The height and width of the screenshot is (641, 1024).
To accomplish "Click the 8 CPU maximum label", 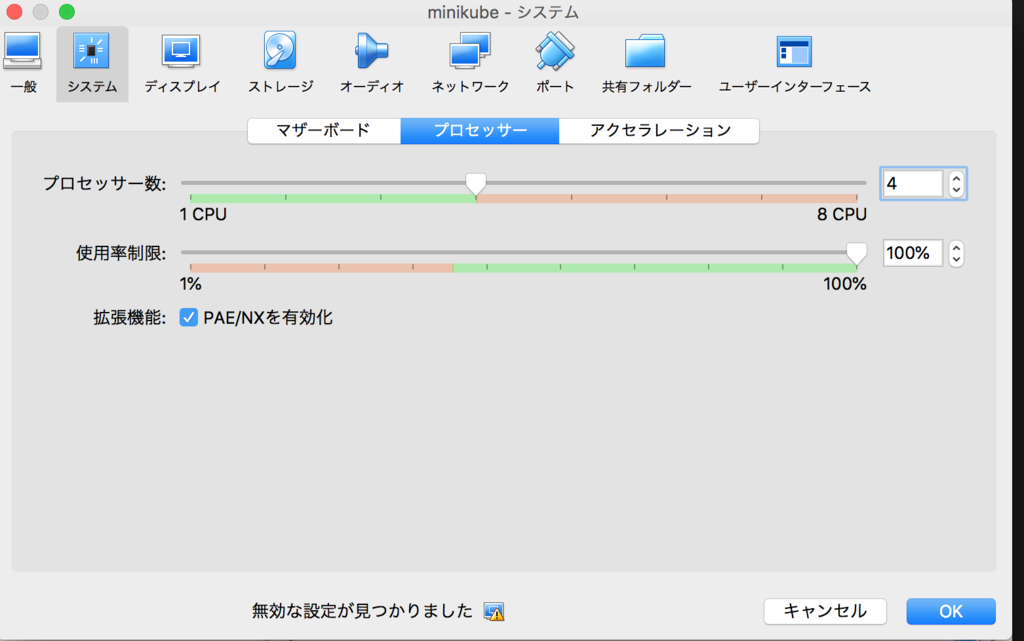I will click(842, 215).
